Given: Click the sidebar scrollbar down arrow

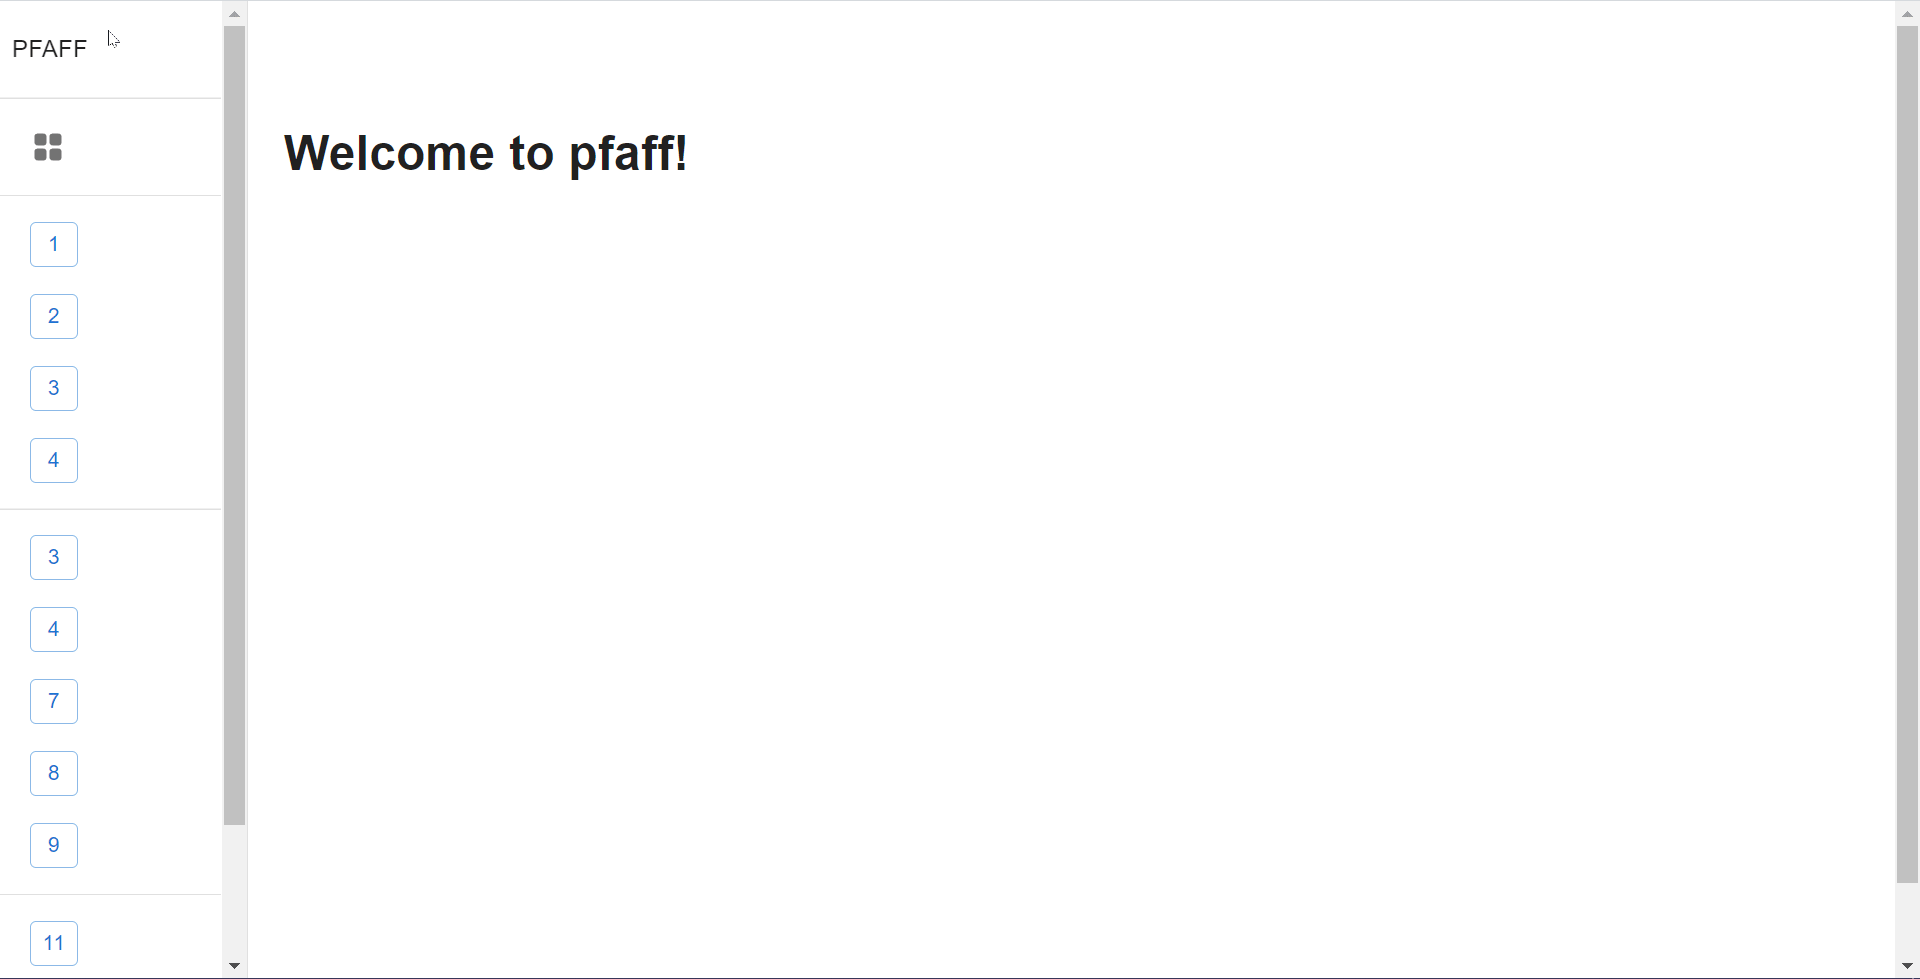Looking at the screenshot, I should pyautogui.click(x=235, y=966).
